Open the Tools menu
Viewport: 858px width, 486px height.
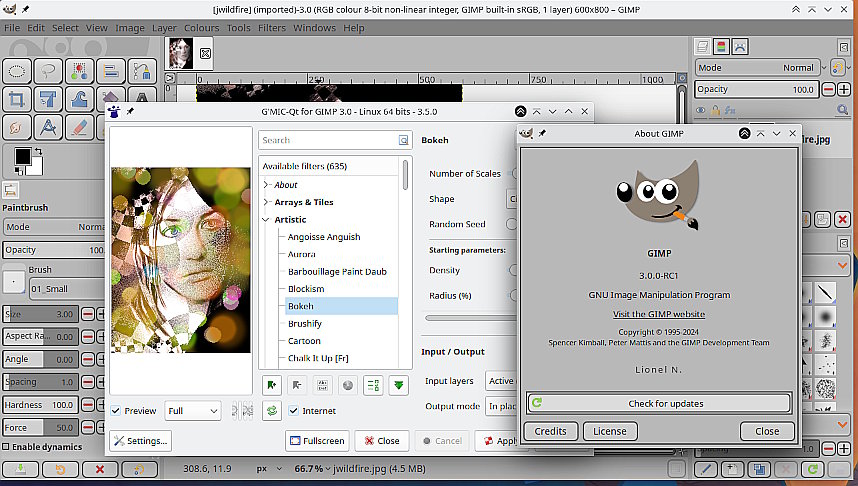coord(239,28)
